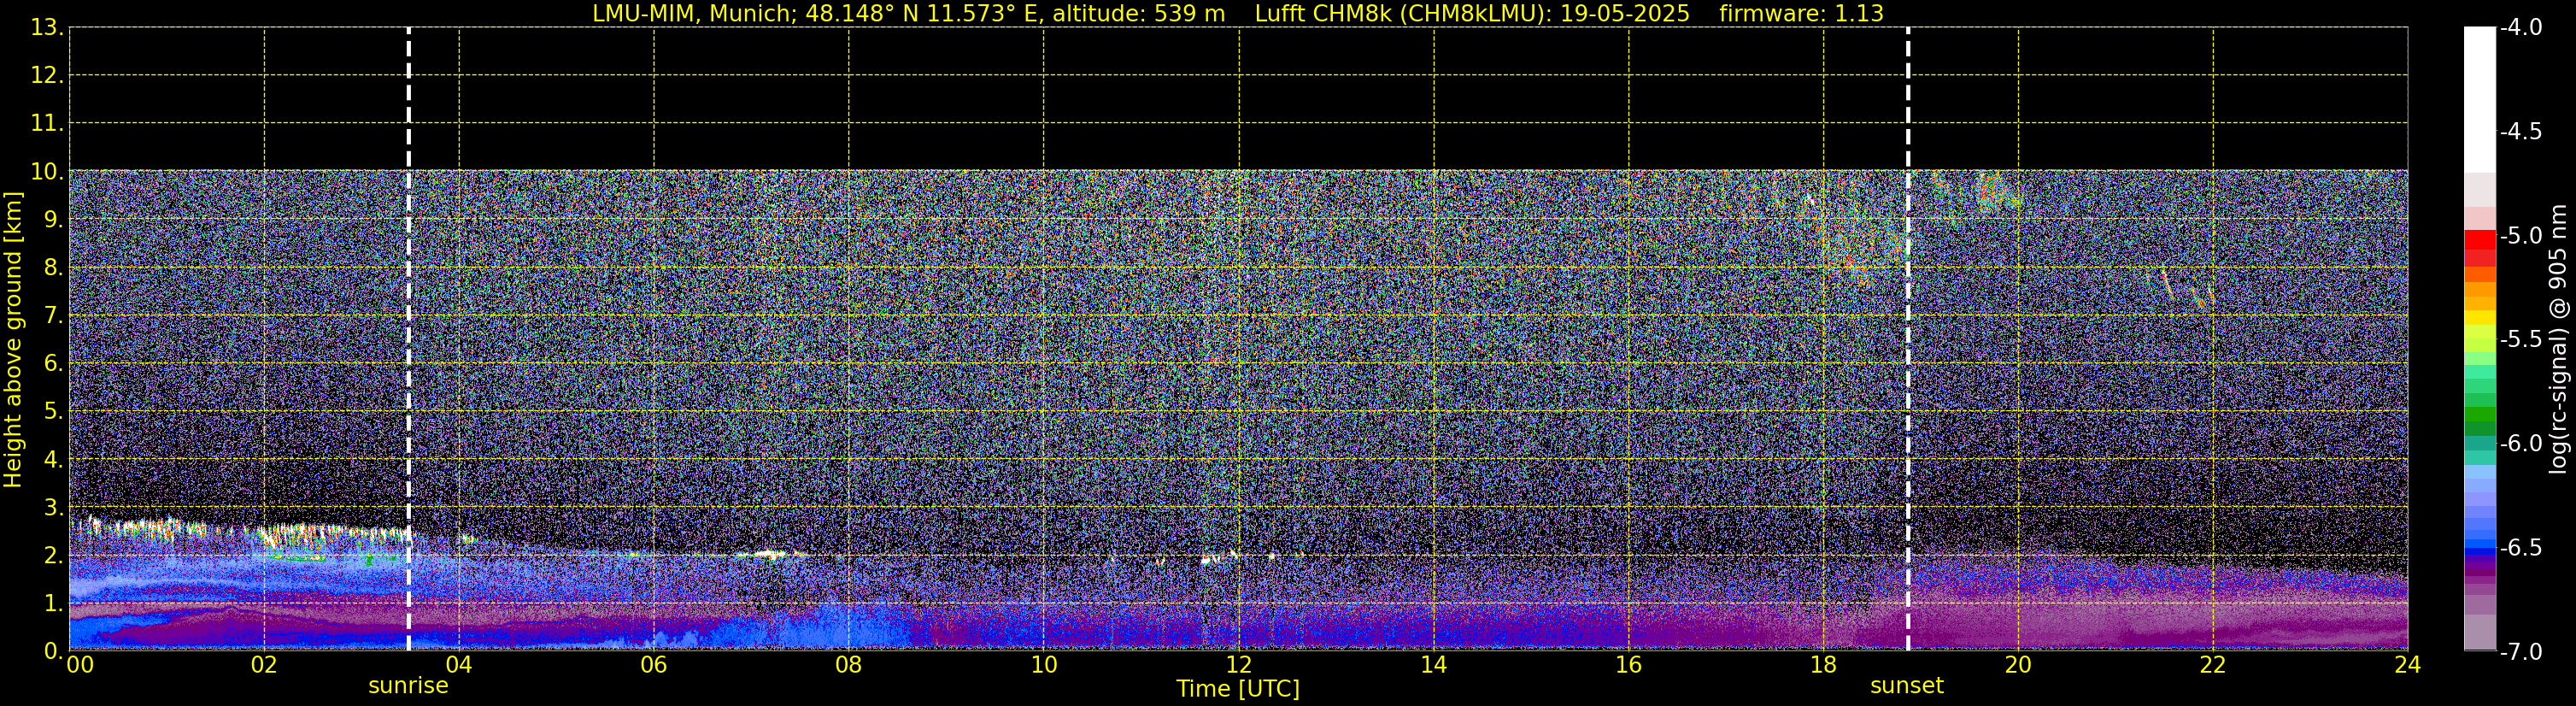Select the date '19-05-2025' in the title
Image resolution: width=2576 pixels, height=706 pixels.
tap(1625, 14)
